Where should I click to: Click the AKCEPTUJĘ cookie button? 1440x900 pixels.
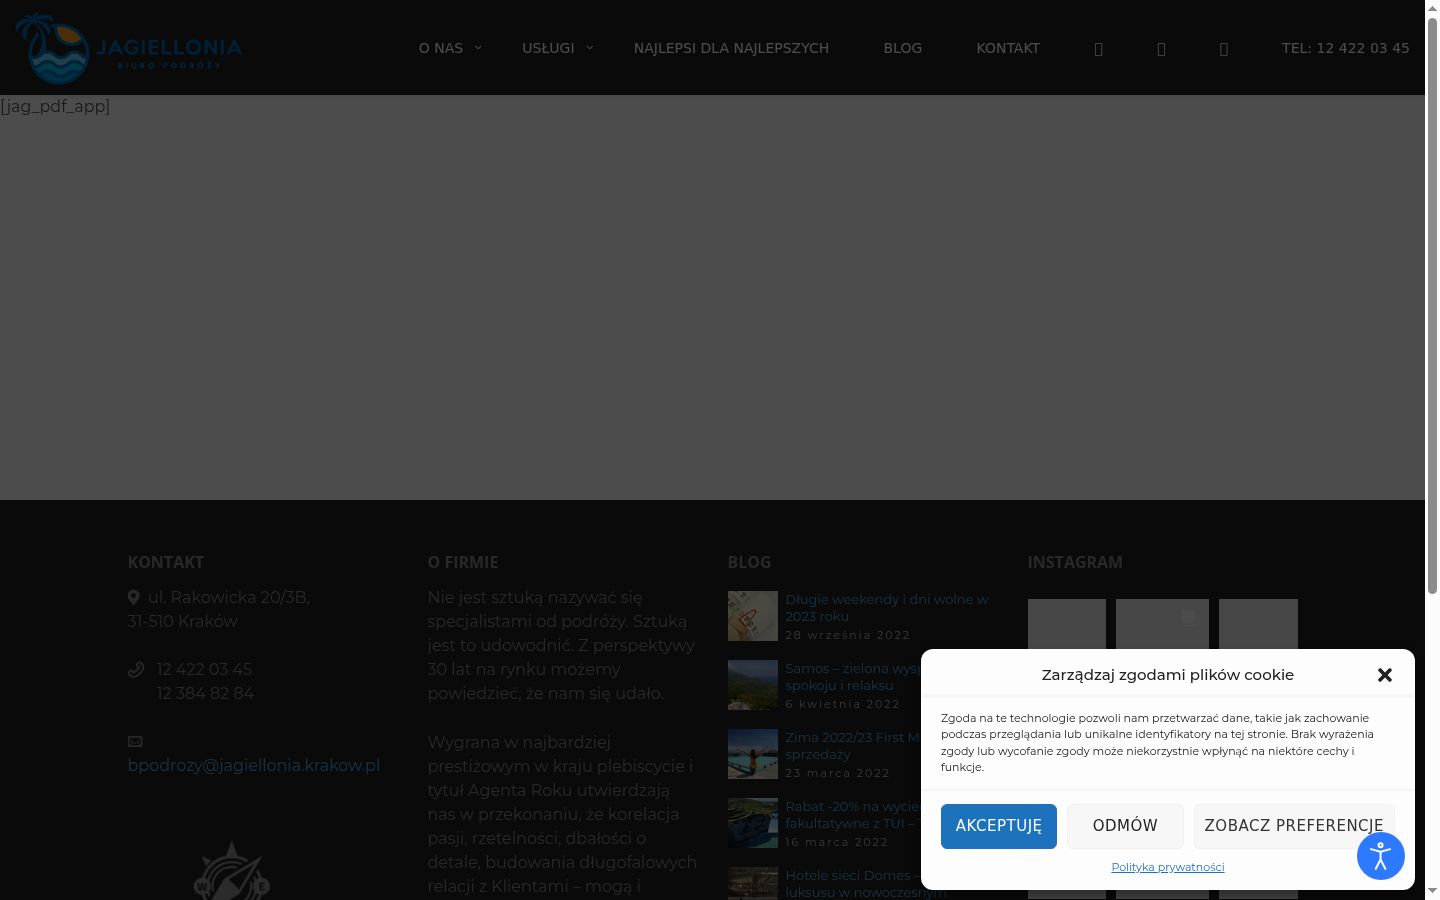[x=998, y=826]
